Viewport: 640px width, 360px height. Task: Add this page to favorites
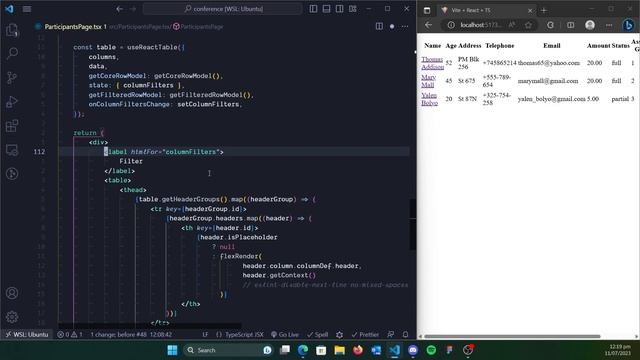[528, 25]
